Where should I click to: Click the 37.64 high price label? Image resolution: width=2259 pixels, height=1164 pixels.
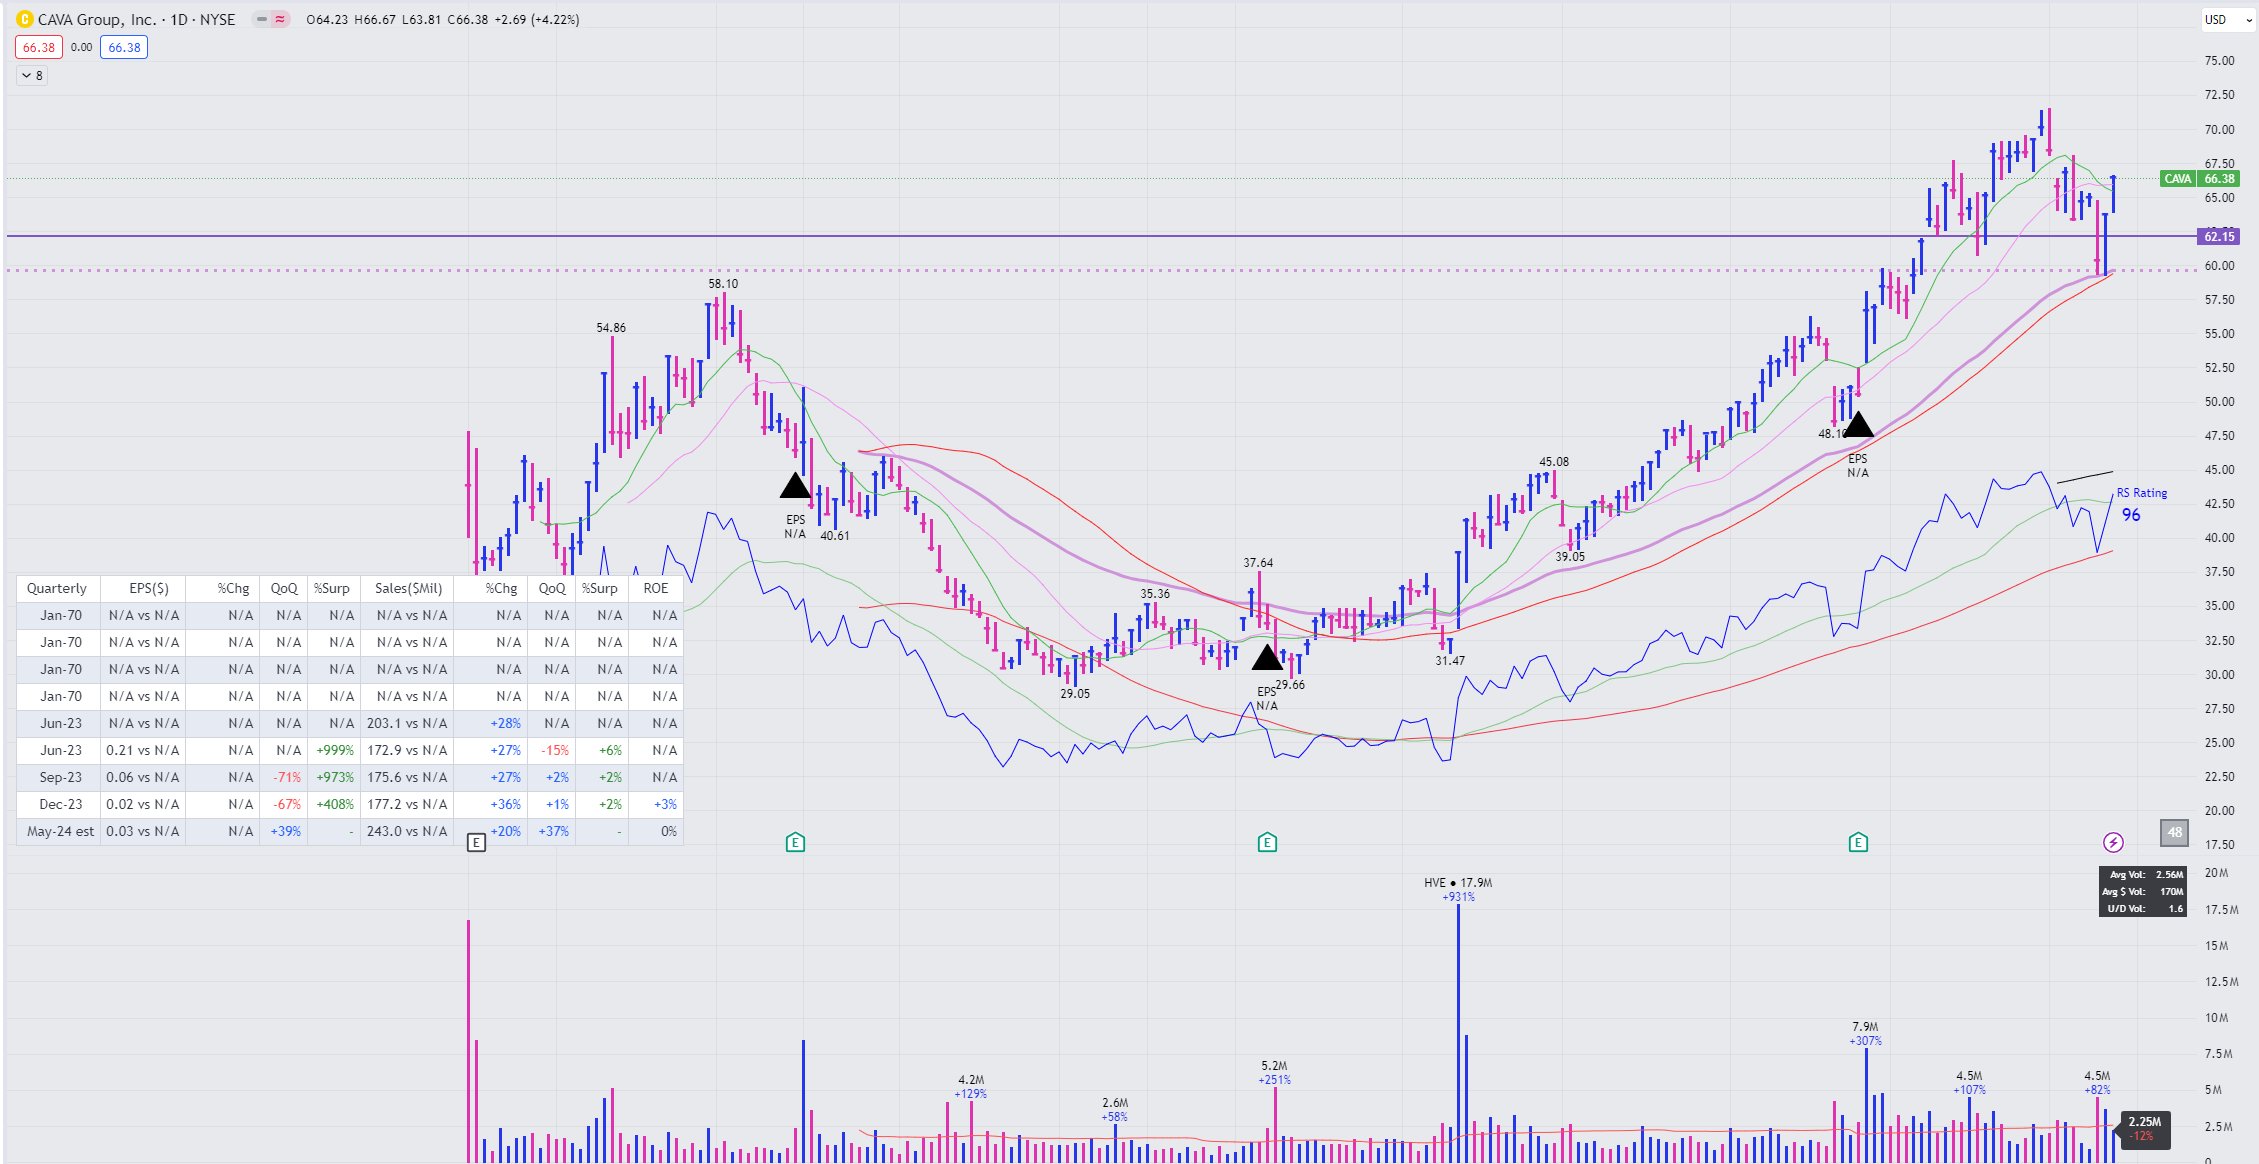[1258, 563]
